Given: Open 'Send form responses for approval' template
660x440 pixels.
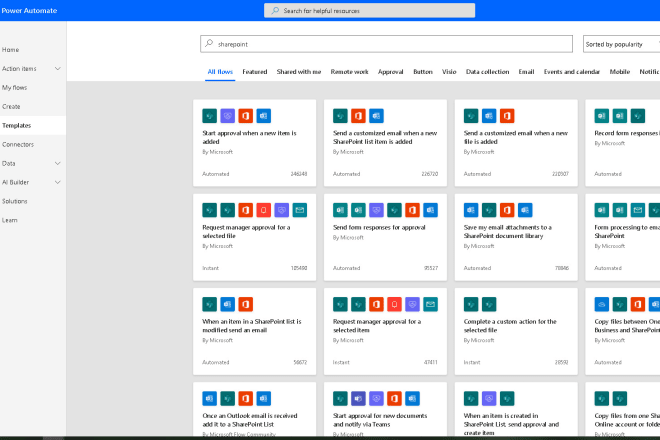Looking at the screenshot, I should (385, 237).
